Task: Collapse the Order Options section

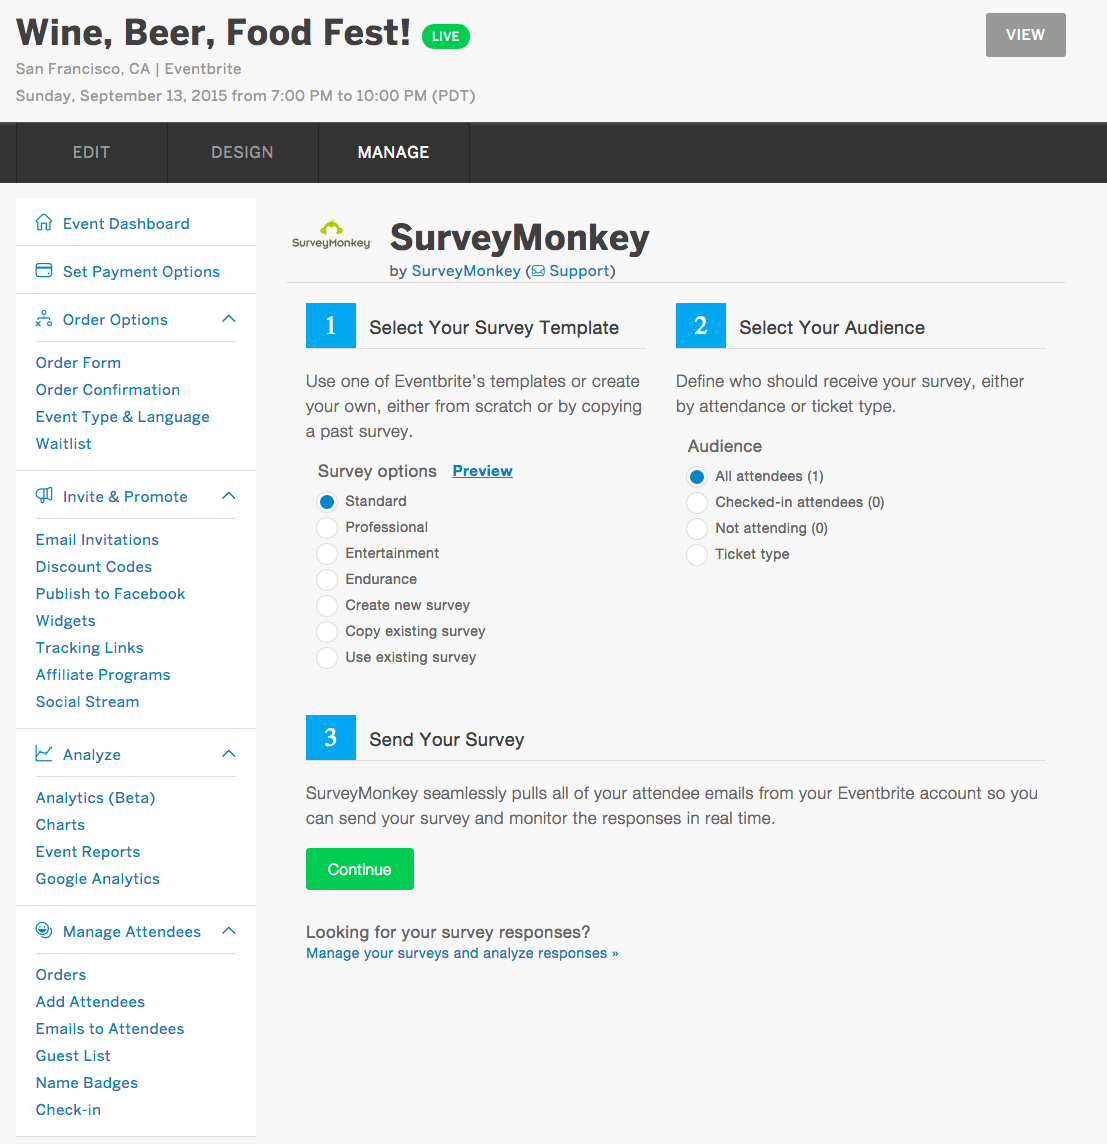Action: coord(229,318)
